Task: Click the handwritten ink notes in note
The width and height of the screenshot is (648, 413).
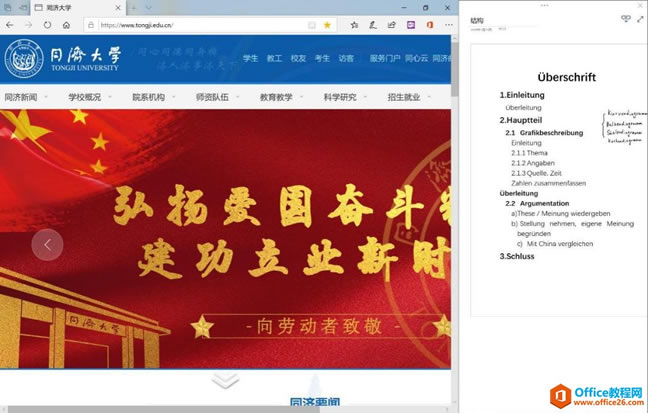Action: click(624, 127)
